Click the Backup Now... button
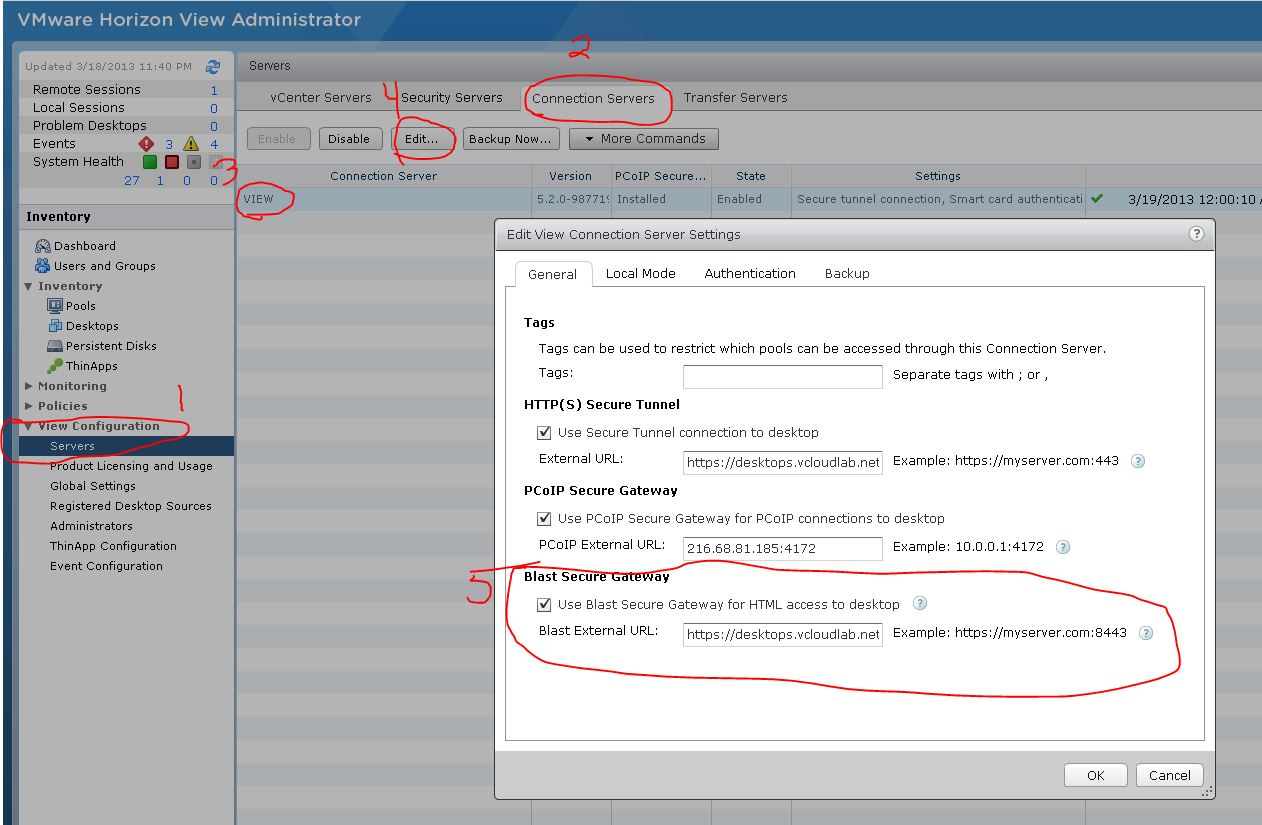 (510, 139)
